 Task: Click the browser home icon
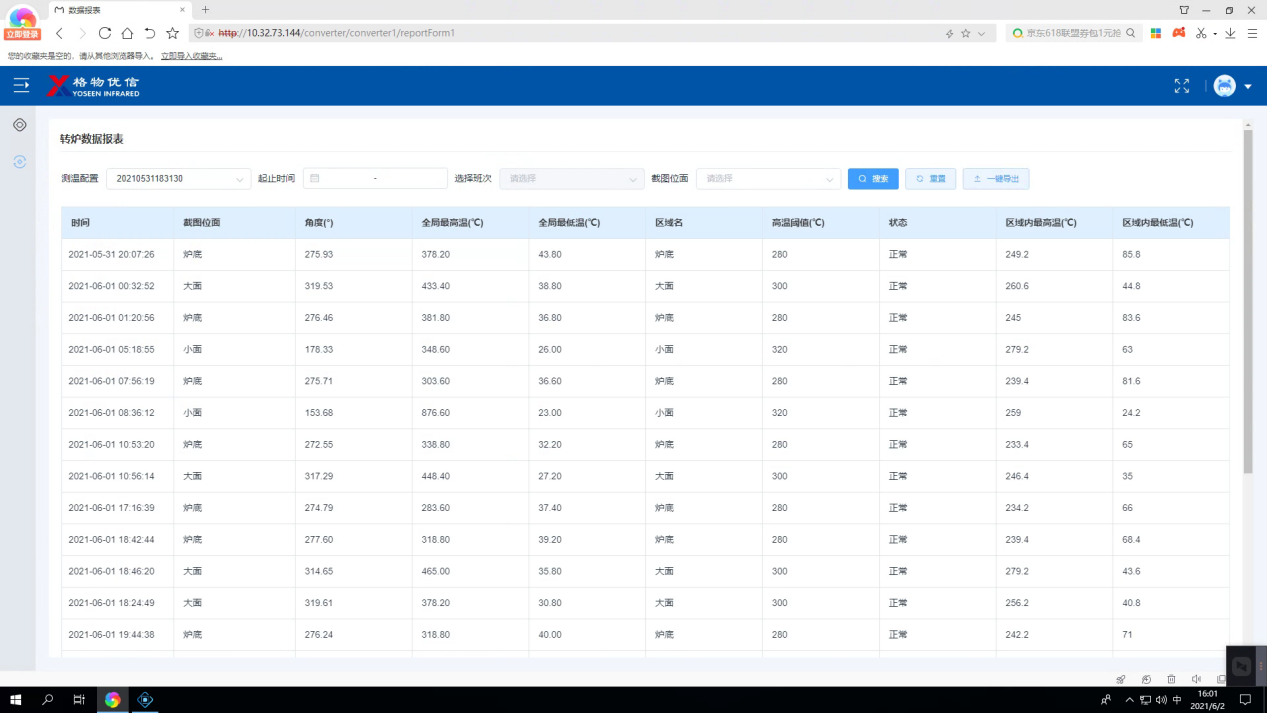point(127,33)
